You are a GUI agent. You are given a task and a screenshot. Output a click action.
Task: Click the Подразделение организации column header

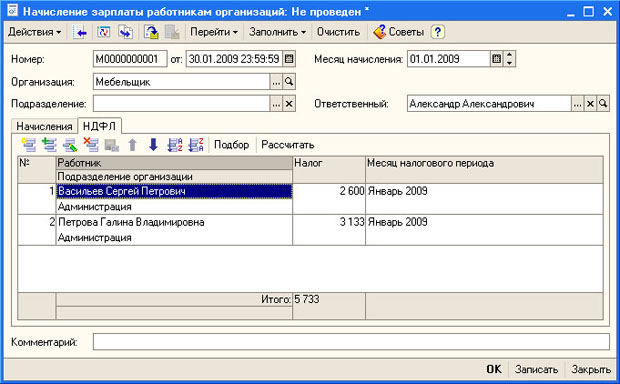point(174,177)
